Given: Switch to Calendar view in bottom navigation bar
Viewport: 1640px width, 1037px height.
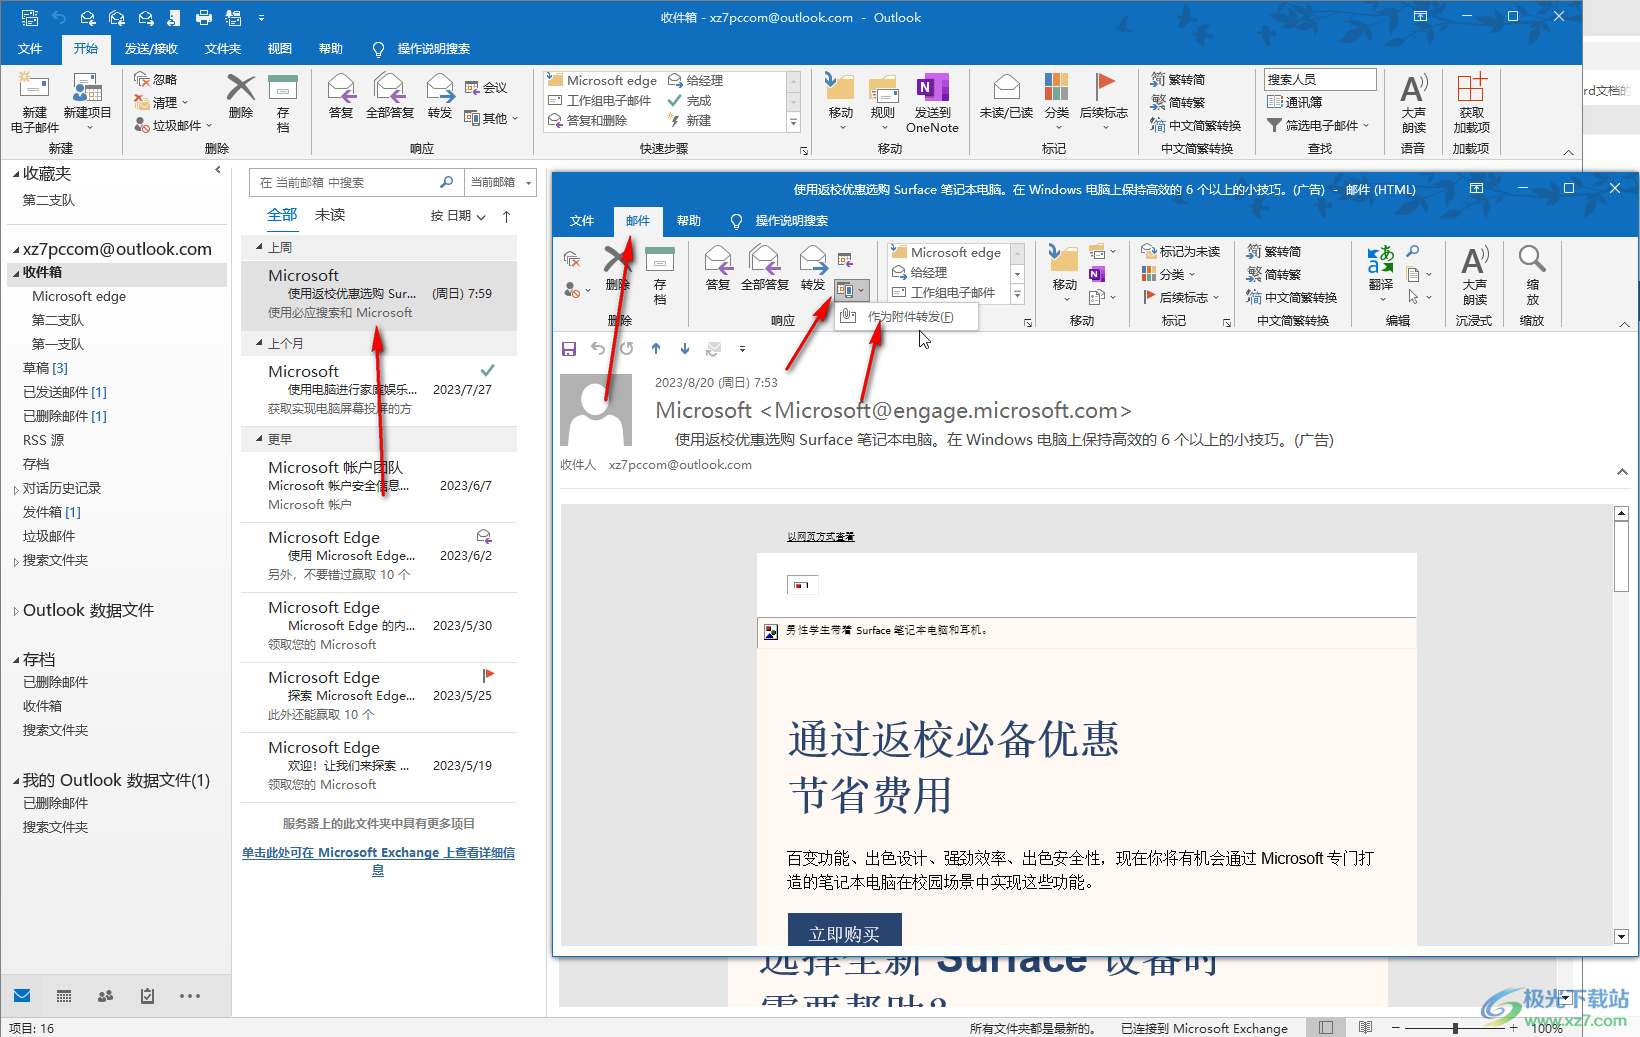Looking at the screenshot, I should [64, 996].
